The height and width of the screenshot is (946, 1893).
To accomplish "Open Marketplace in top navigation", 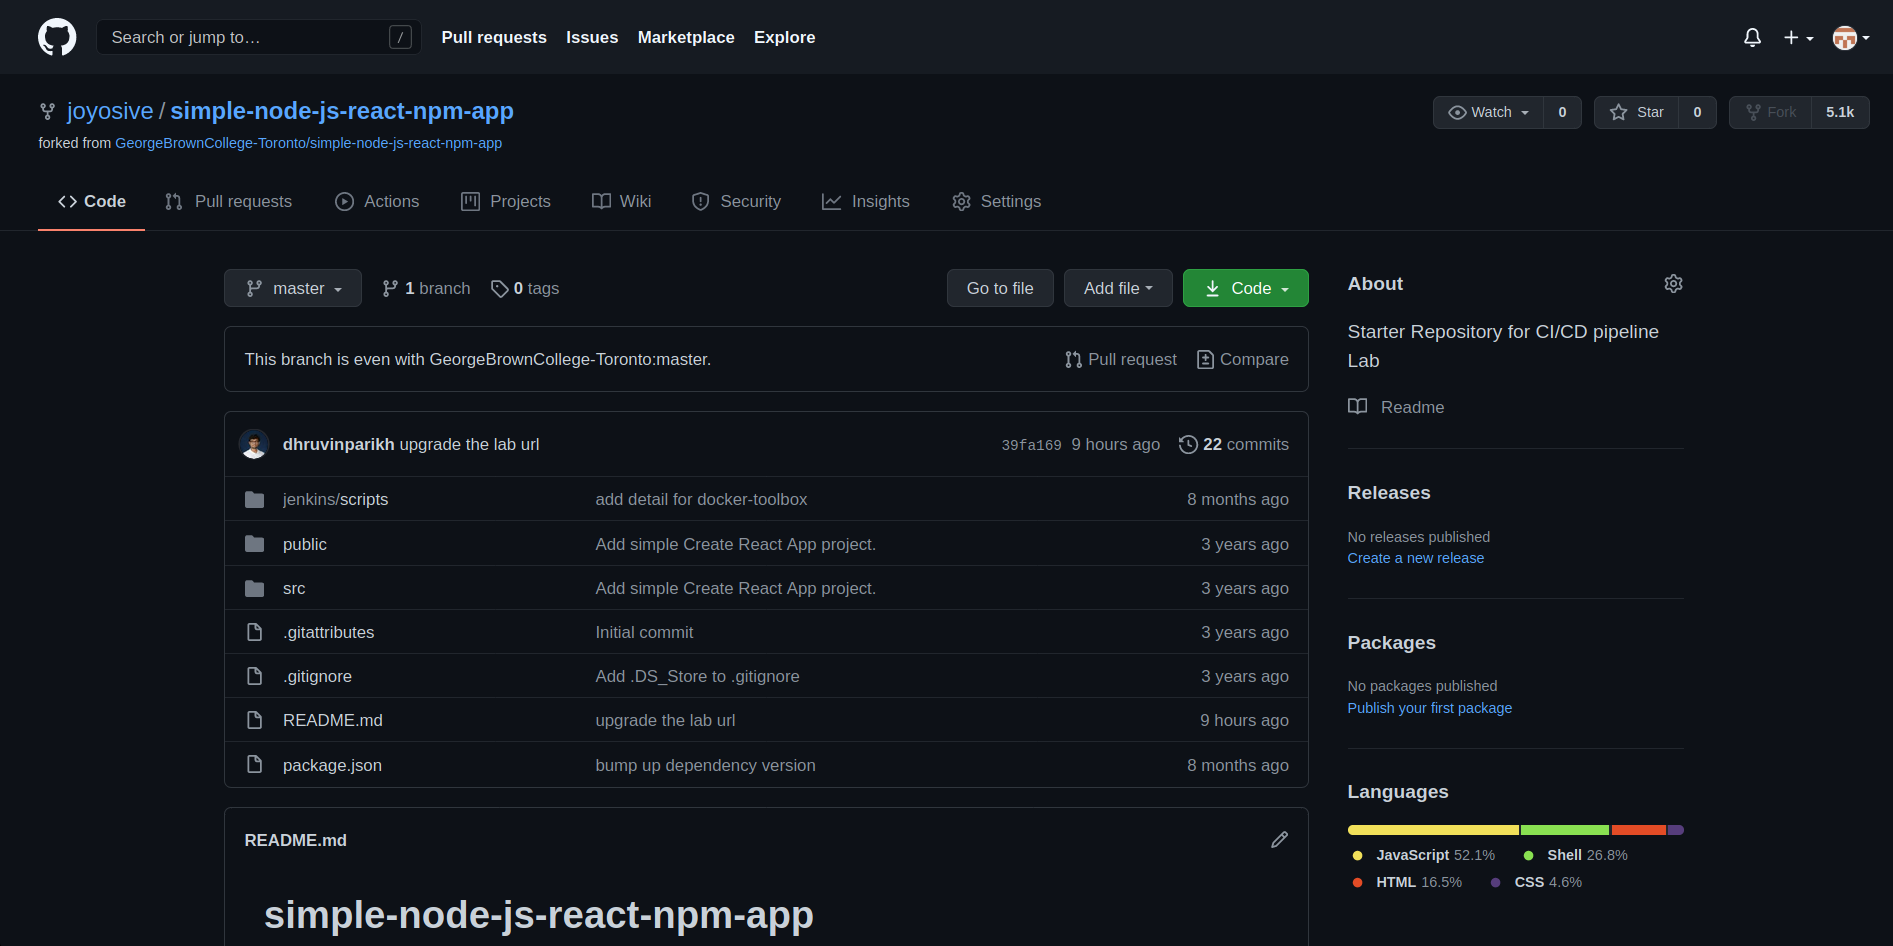I will pos(686,37).
